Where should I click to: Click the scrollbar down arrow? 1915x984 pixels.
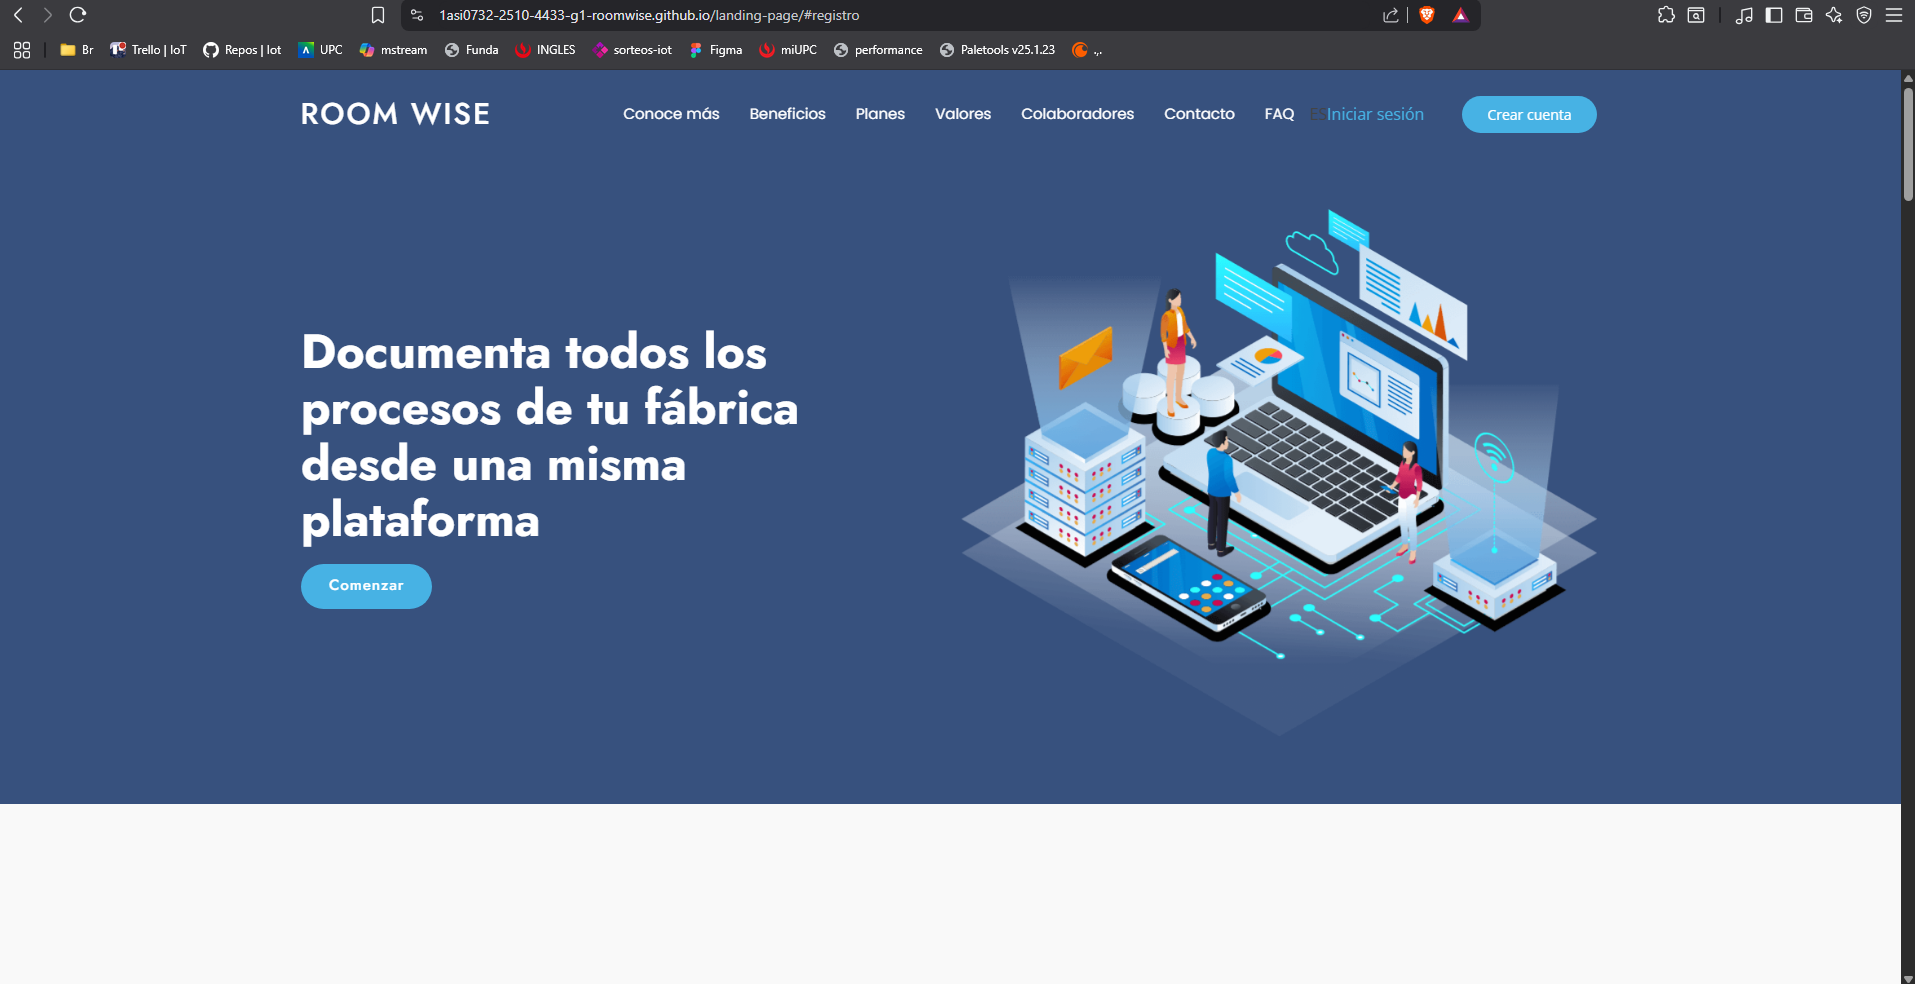[1908, 977]
